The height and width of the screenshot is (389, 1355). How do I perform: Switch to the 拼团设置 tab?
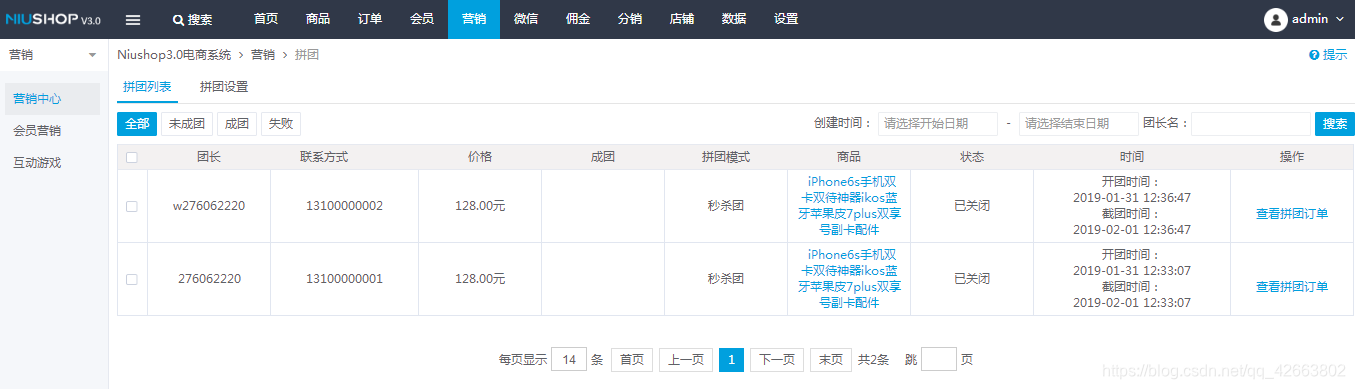pos(224,87)
